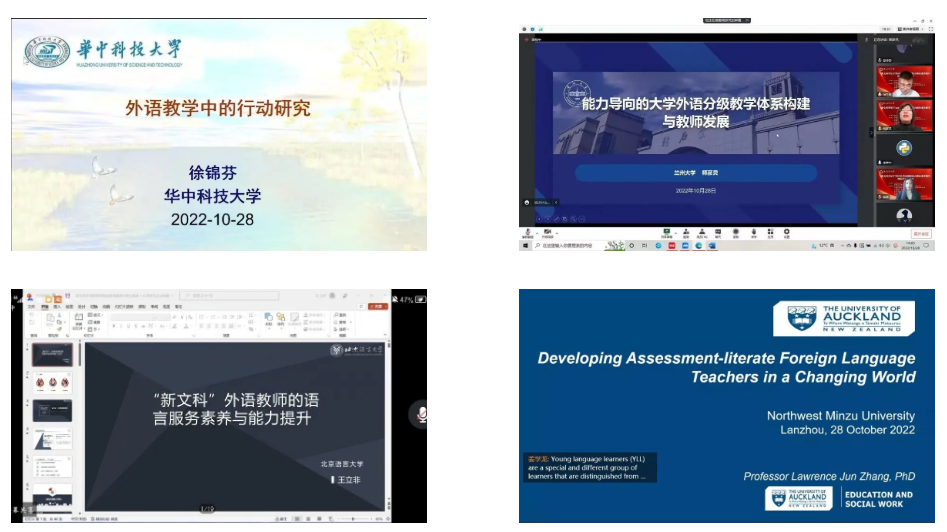Click the PowerPoint title bar search field
This screenshot has height=532, width=947.
[x=229, y=295]
